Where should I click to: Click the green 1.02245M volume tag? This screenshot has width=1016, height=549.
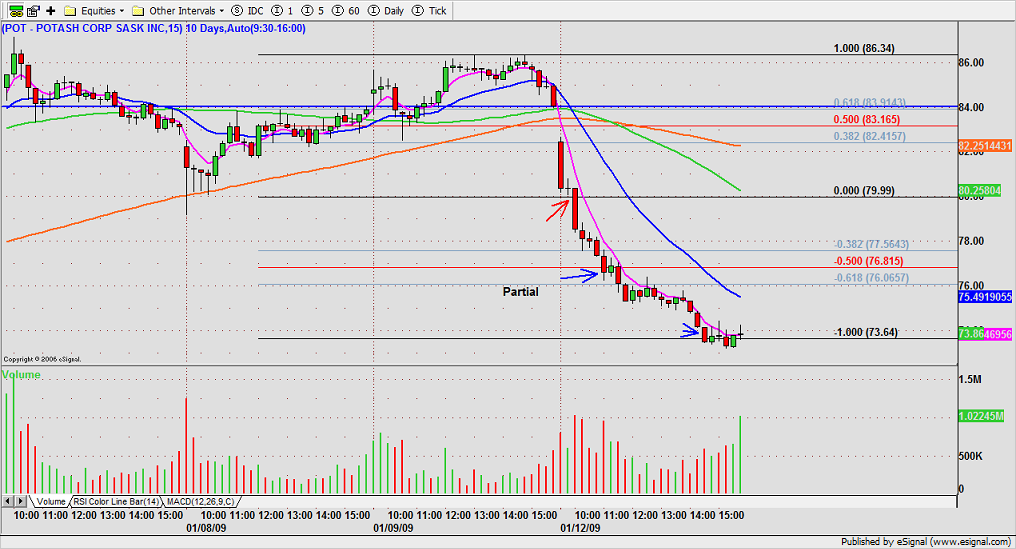tap(981, 416)
